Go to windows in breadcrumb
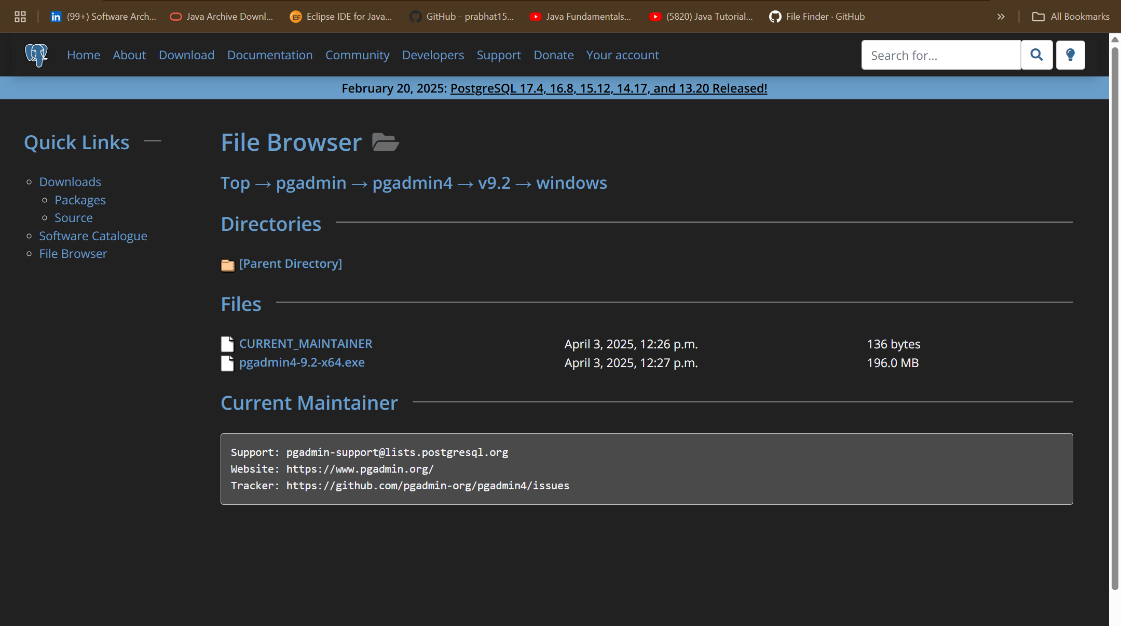 coord(571,183)
